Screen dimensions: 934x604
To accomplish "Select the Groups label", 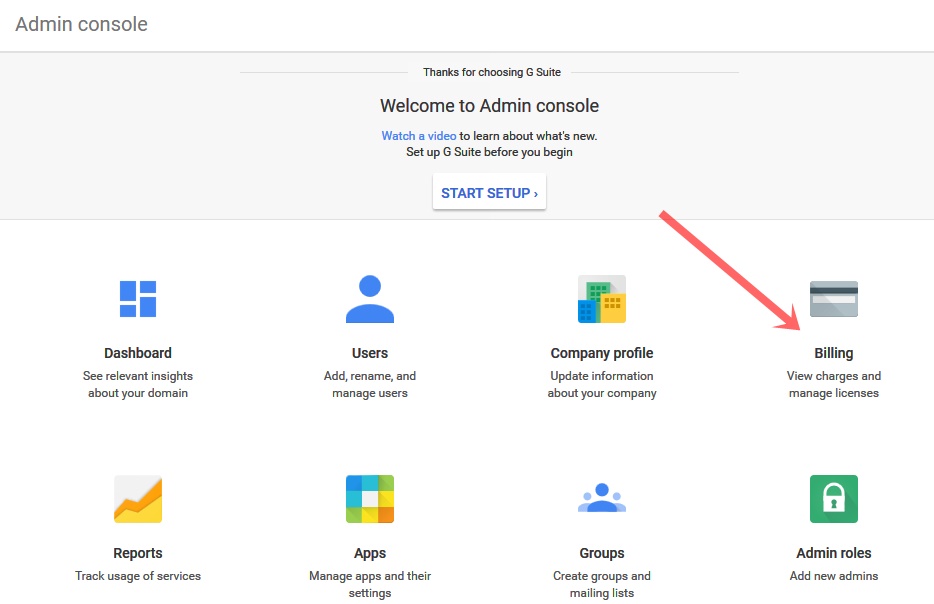I will coord(602,553).
